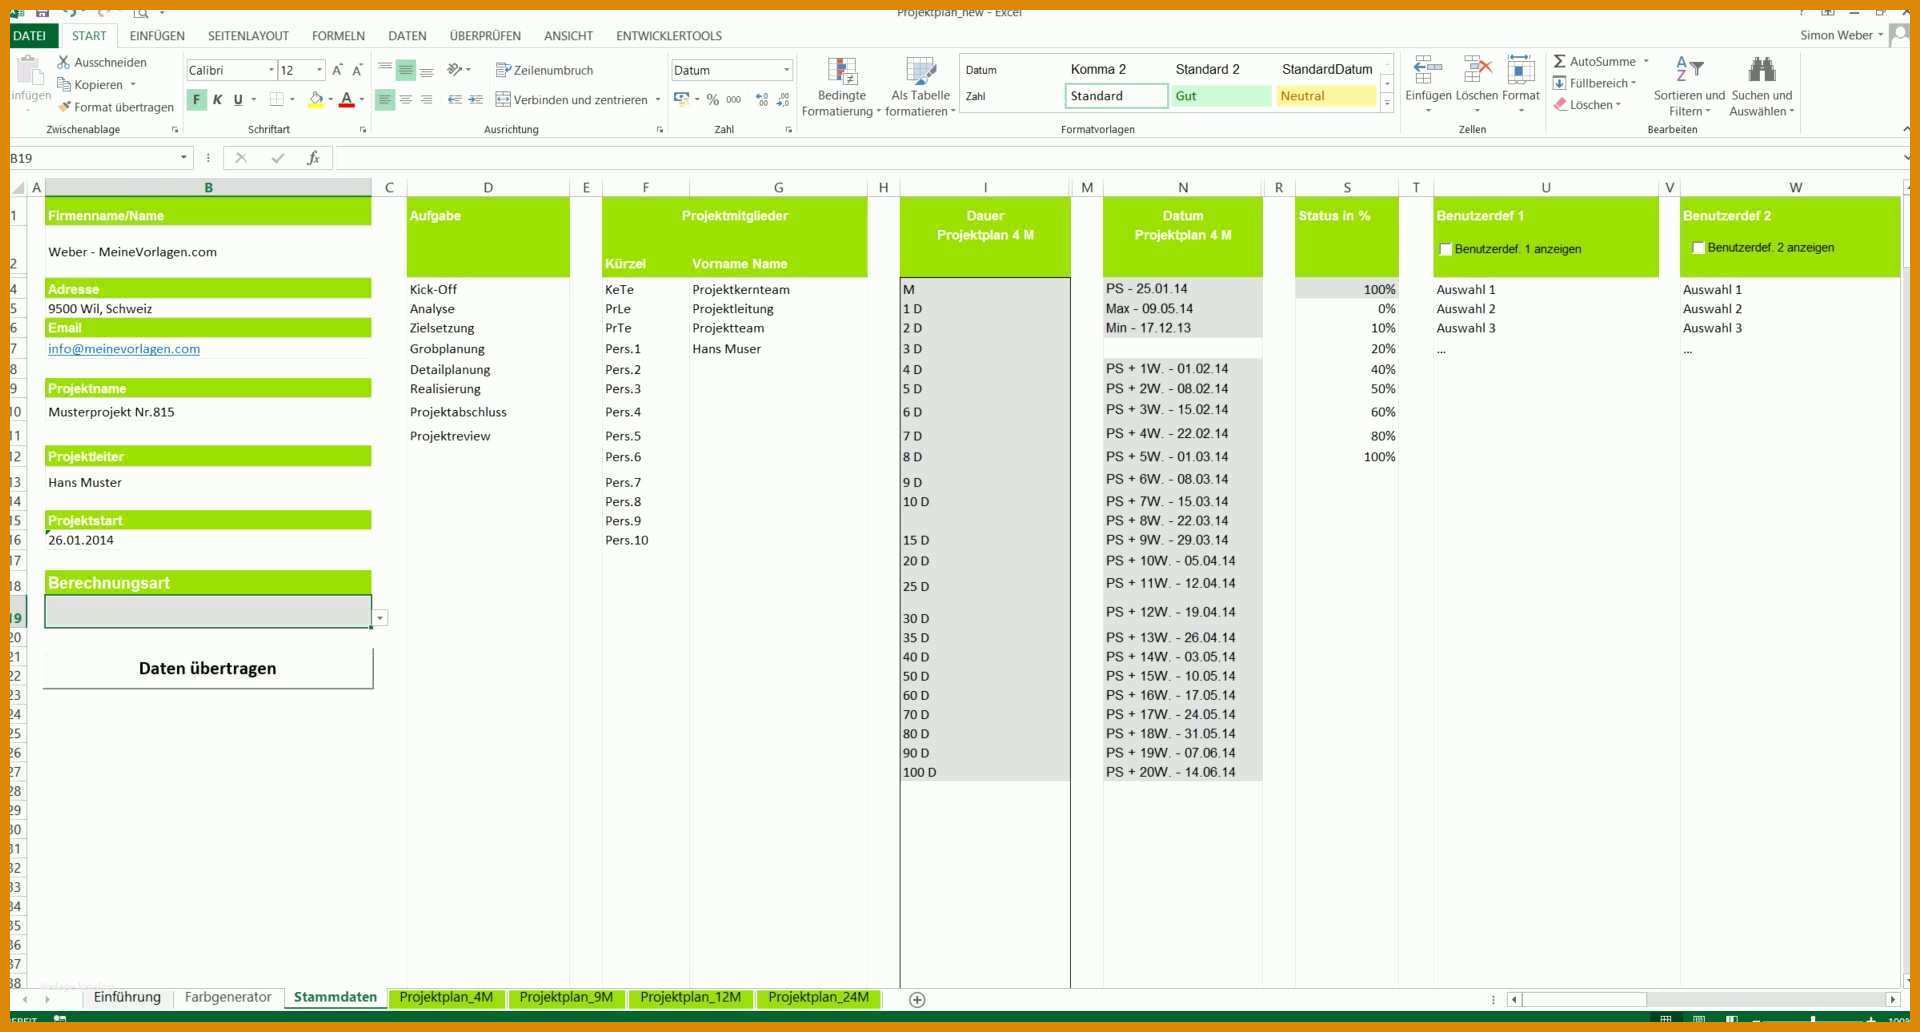Click the Format übertragen paintbrush
Viewport: 1920px width, 1032px height.
(65, 107)
